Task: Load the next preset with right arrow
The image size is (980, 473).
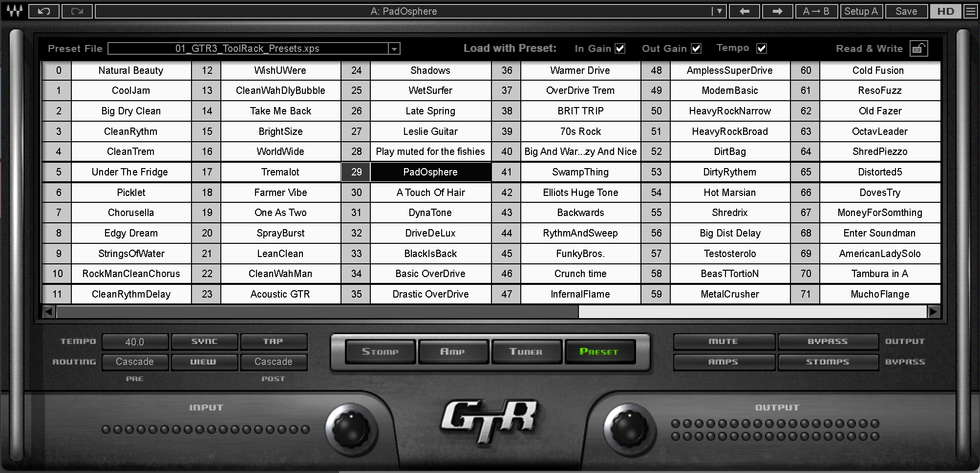Action: (x=777, y=11)
